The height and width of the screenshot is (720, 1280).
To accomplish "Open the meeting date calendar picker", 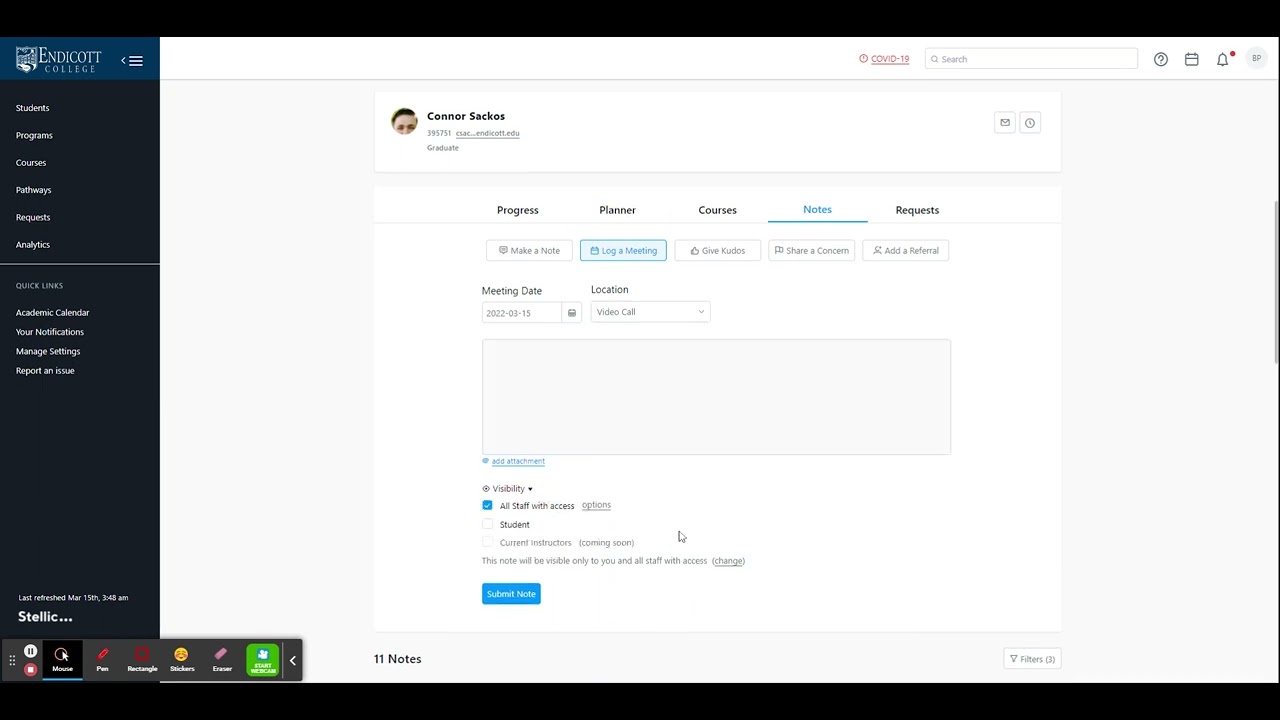I will click(572, 313).
